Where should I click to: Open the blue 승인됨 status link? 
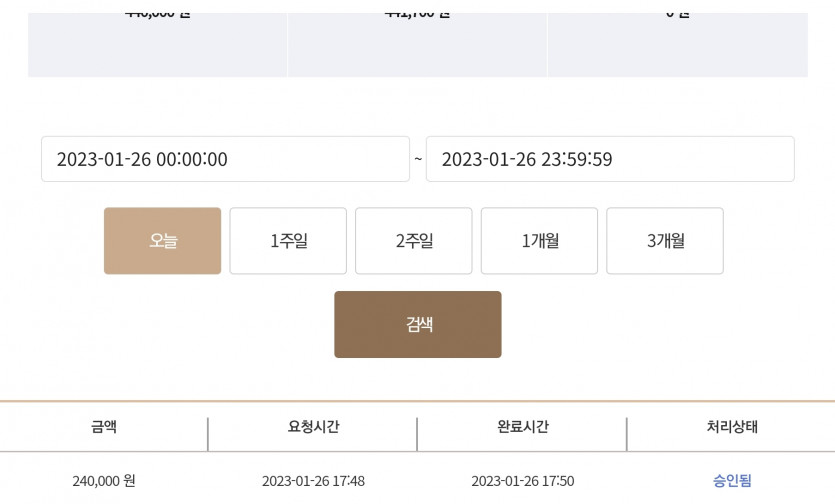click(x=732, y=481)
